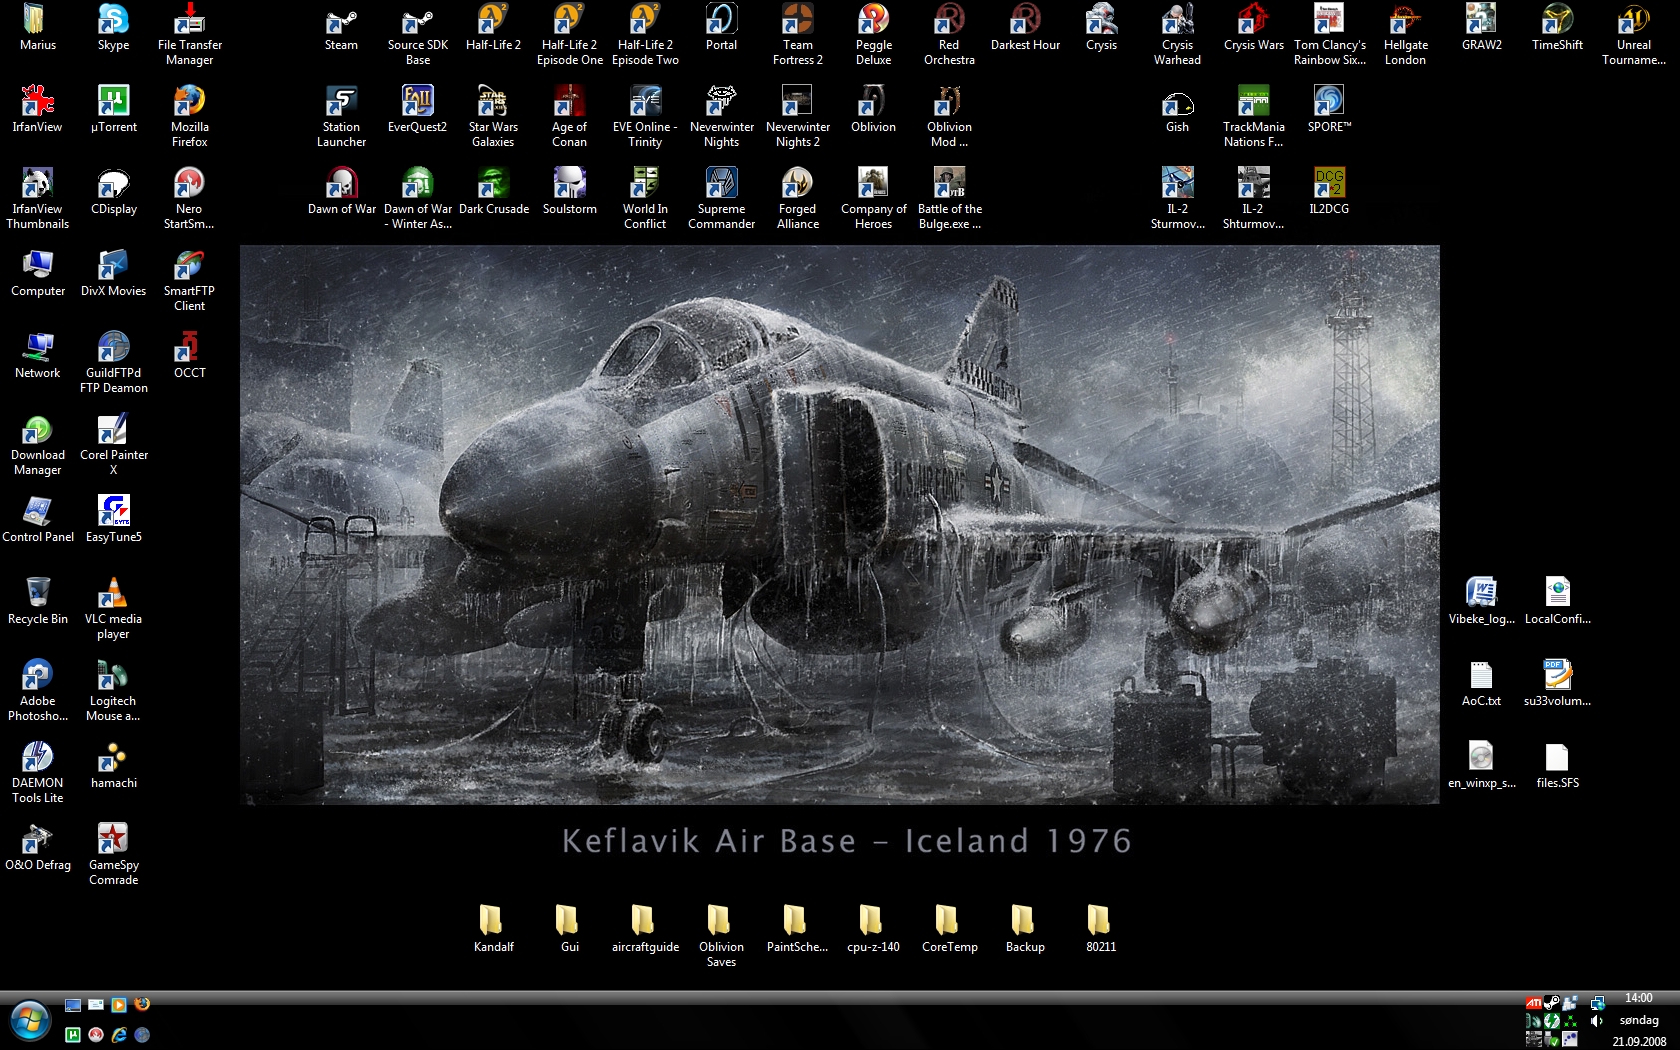Open the CoreTemp folder
Image resolution: width=1680 pixels, height=1050 pixels.
[x=949, y=922]
